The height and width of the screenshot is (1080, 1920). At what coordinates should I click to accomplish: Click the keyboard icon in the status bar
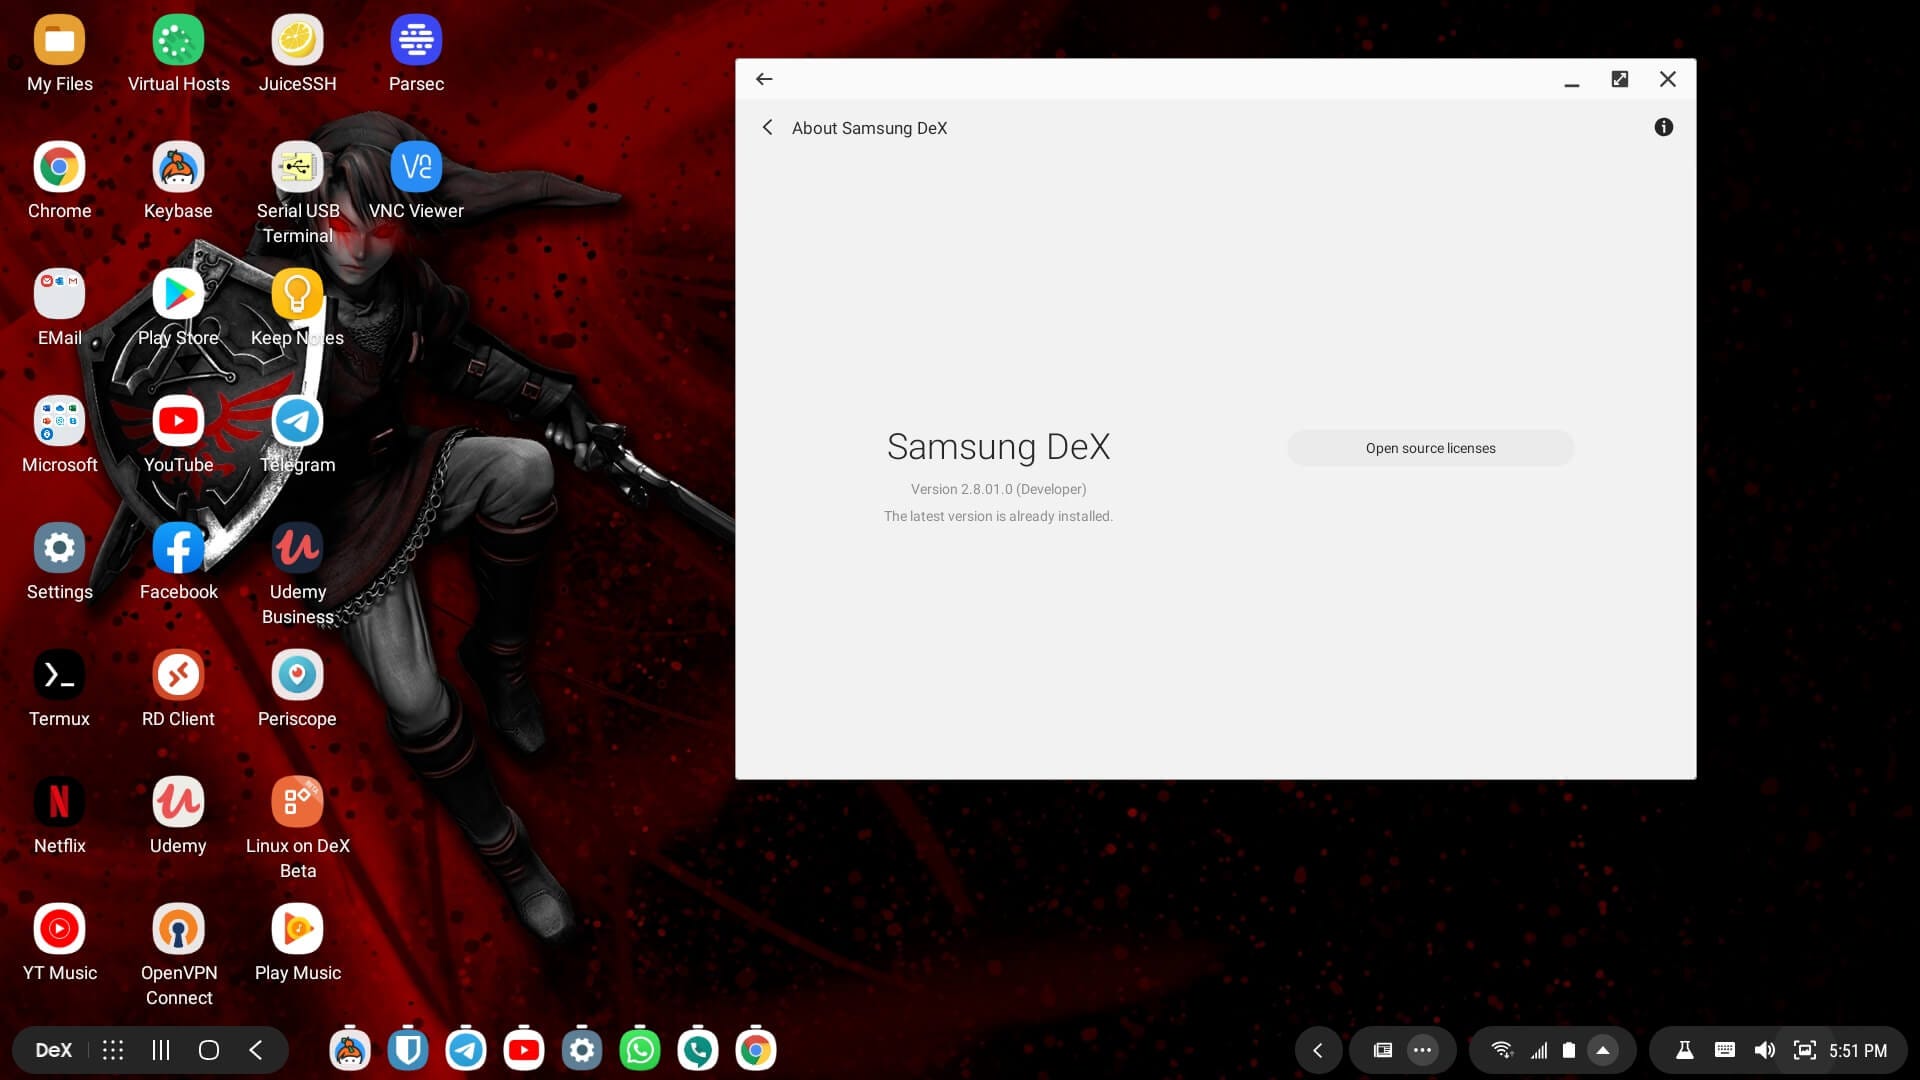point(1723,1049)
